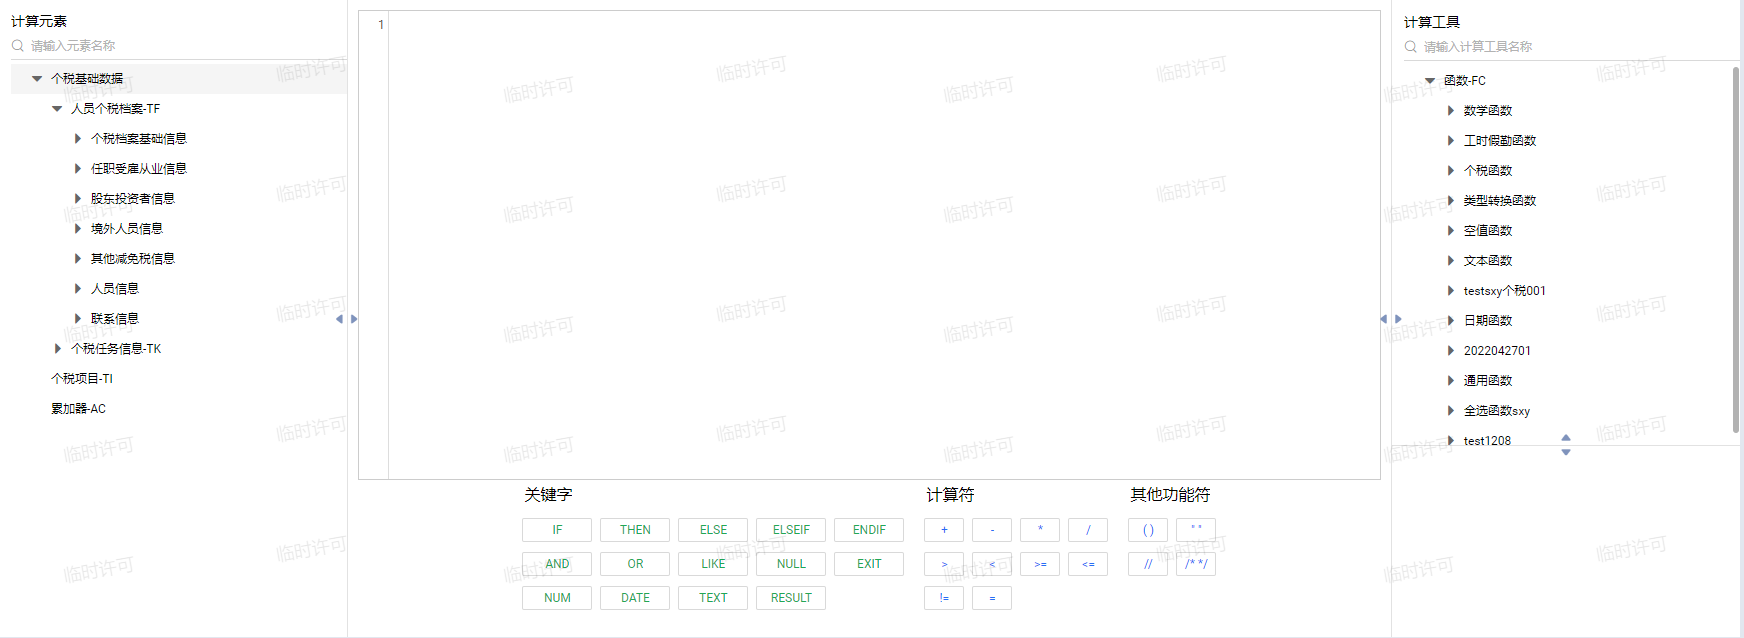Insert the block comment /**/ symbol
1744x638 pixels.
1195,564
